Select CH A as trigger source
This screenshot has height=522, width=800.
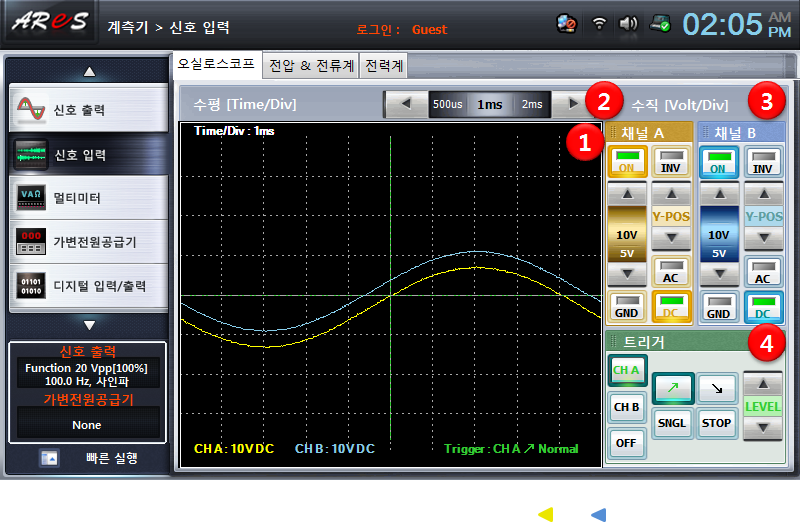[x=627, y=370]
